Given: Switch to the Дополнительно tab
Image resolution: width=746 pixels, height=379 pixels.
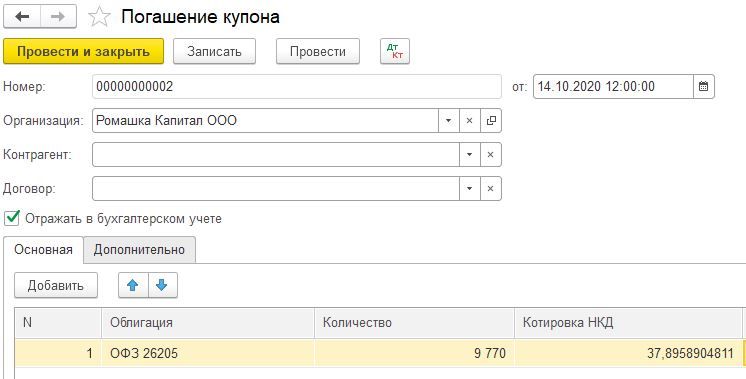Looking at the screenshot, I should 139,250.
